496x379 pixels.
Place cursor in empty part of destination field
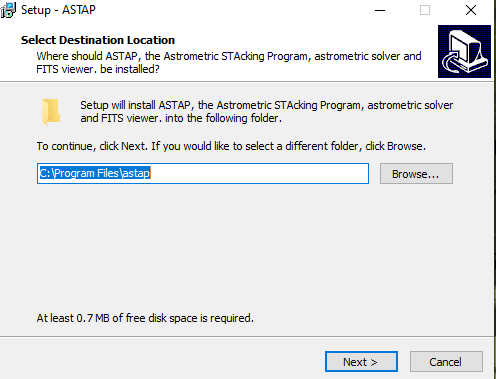260,173
